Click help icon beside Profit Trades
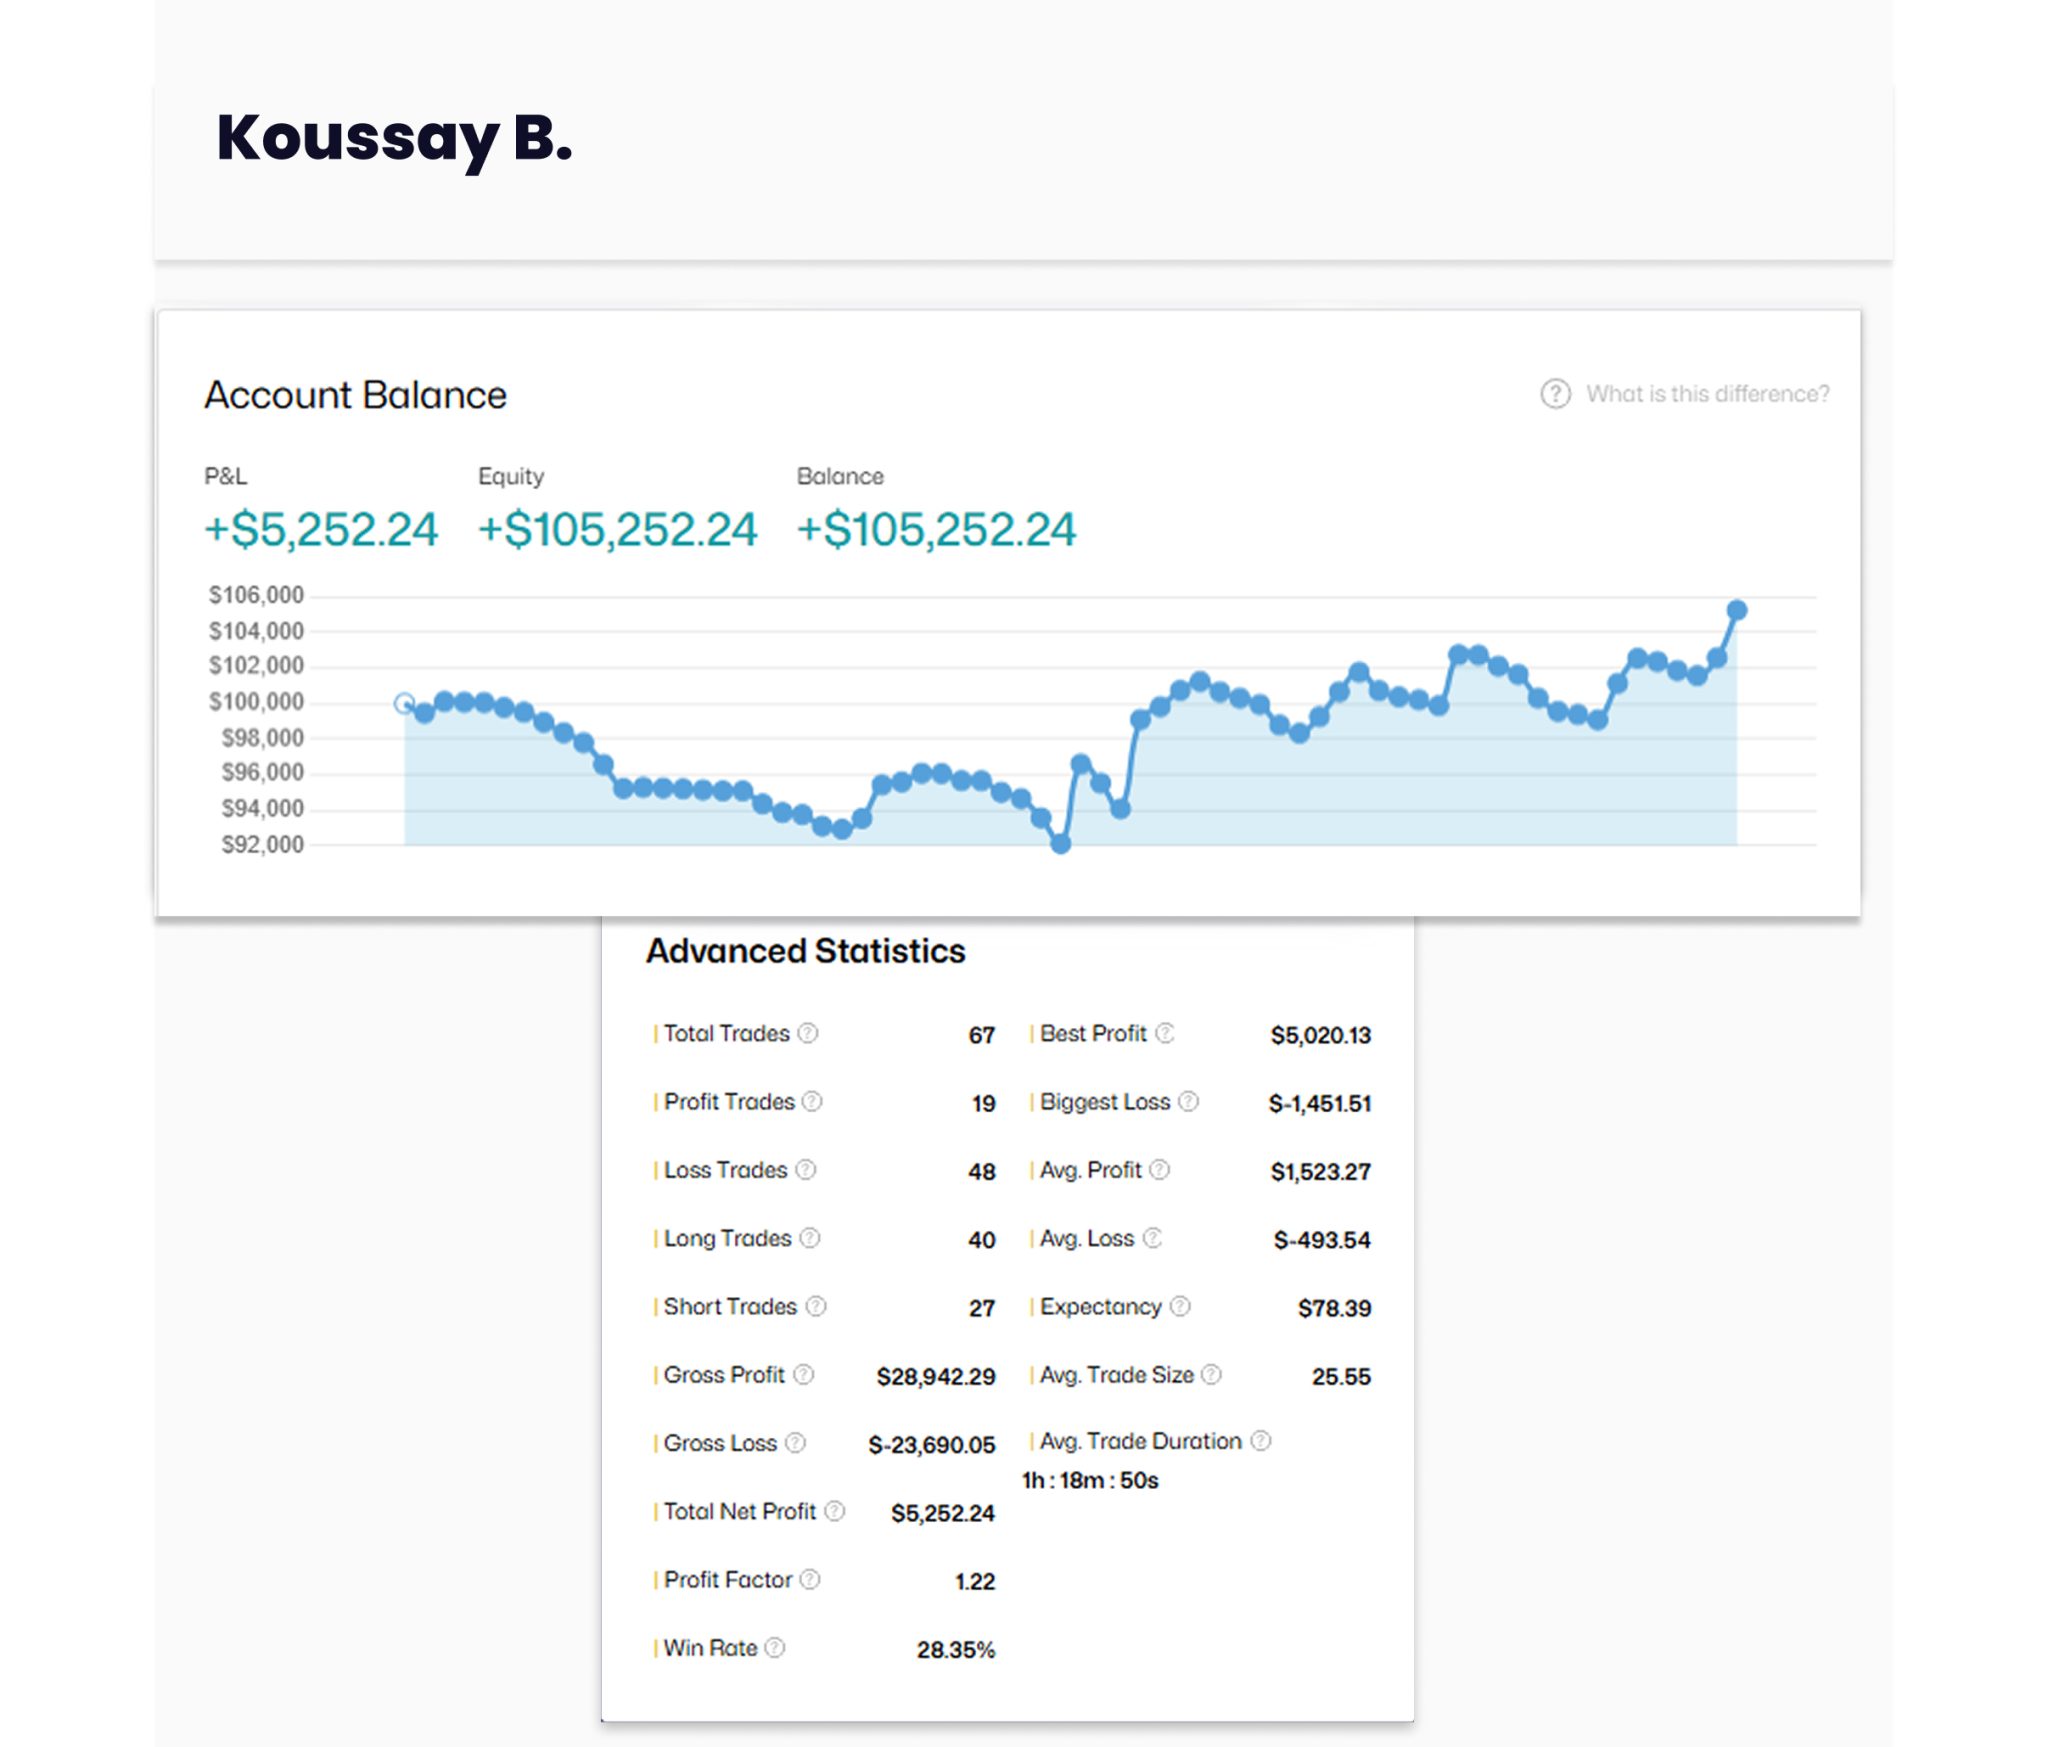 pyautogui.click(x=812, y=1101)
